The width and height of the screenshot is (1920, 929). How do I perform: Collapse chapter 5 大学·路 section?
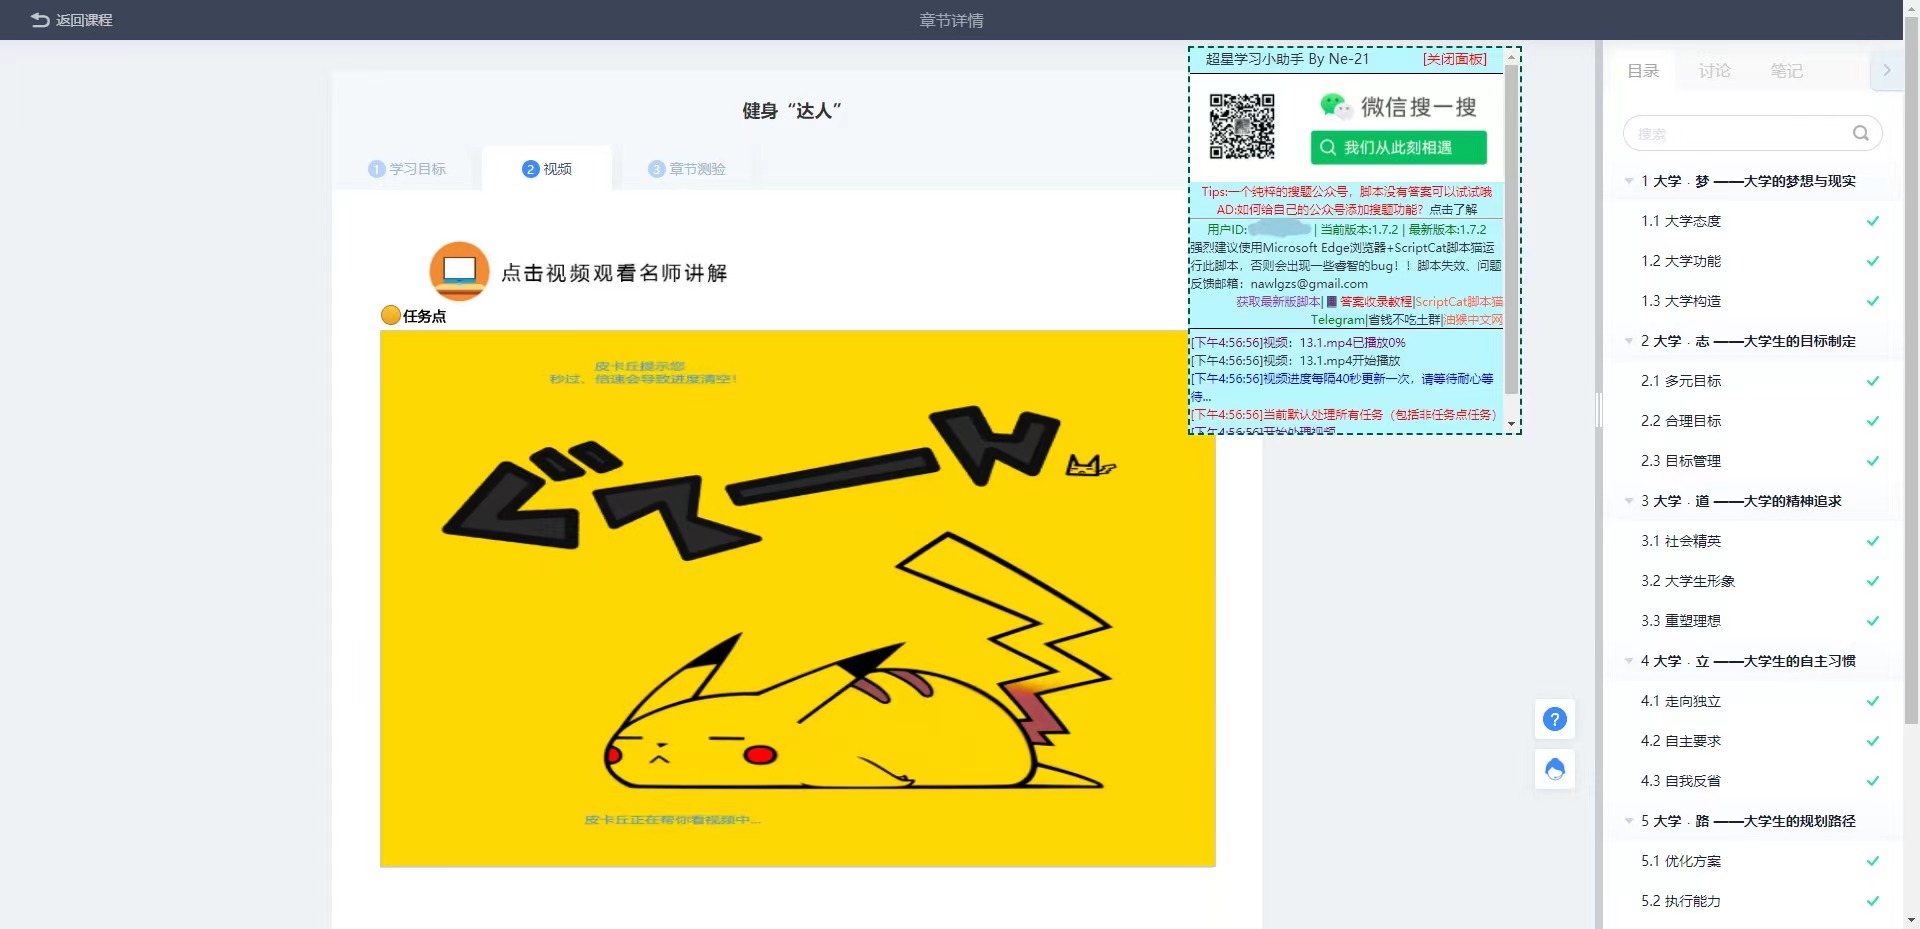pos(1629,821)
